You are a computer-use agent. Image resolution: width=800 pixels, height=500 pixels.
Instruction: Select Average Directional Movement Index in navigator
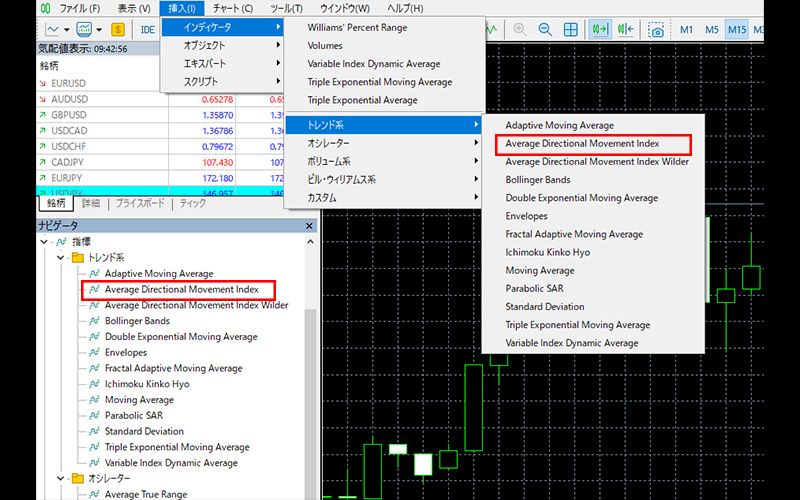(x=182, y=289)
